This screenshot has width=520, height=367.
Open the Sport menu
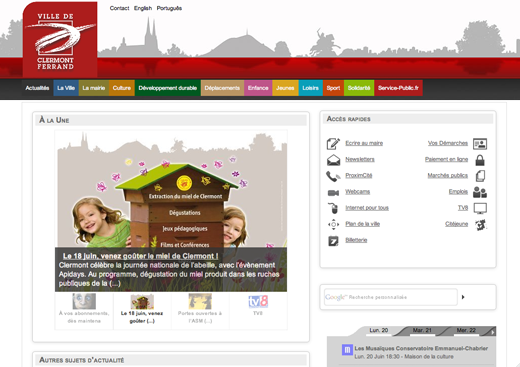(x=333, y=88)
